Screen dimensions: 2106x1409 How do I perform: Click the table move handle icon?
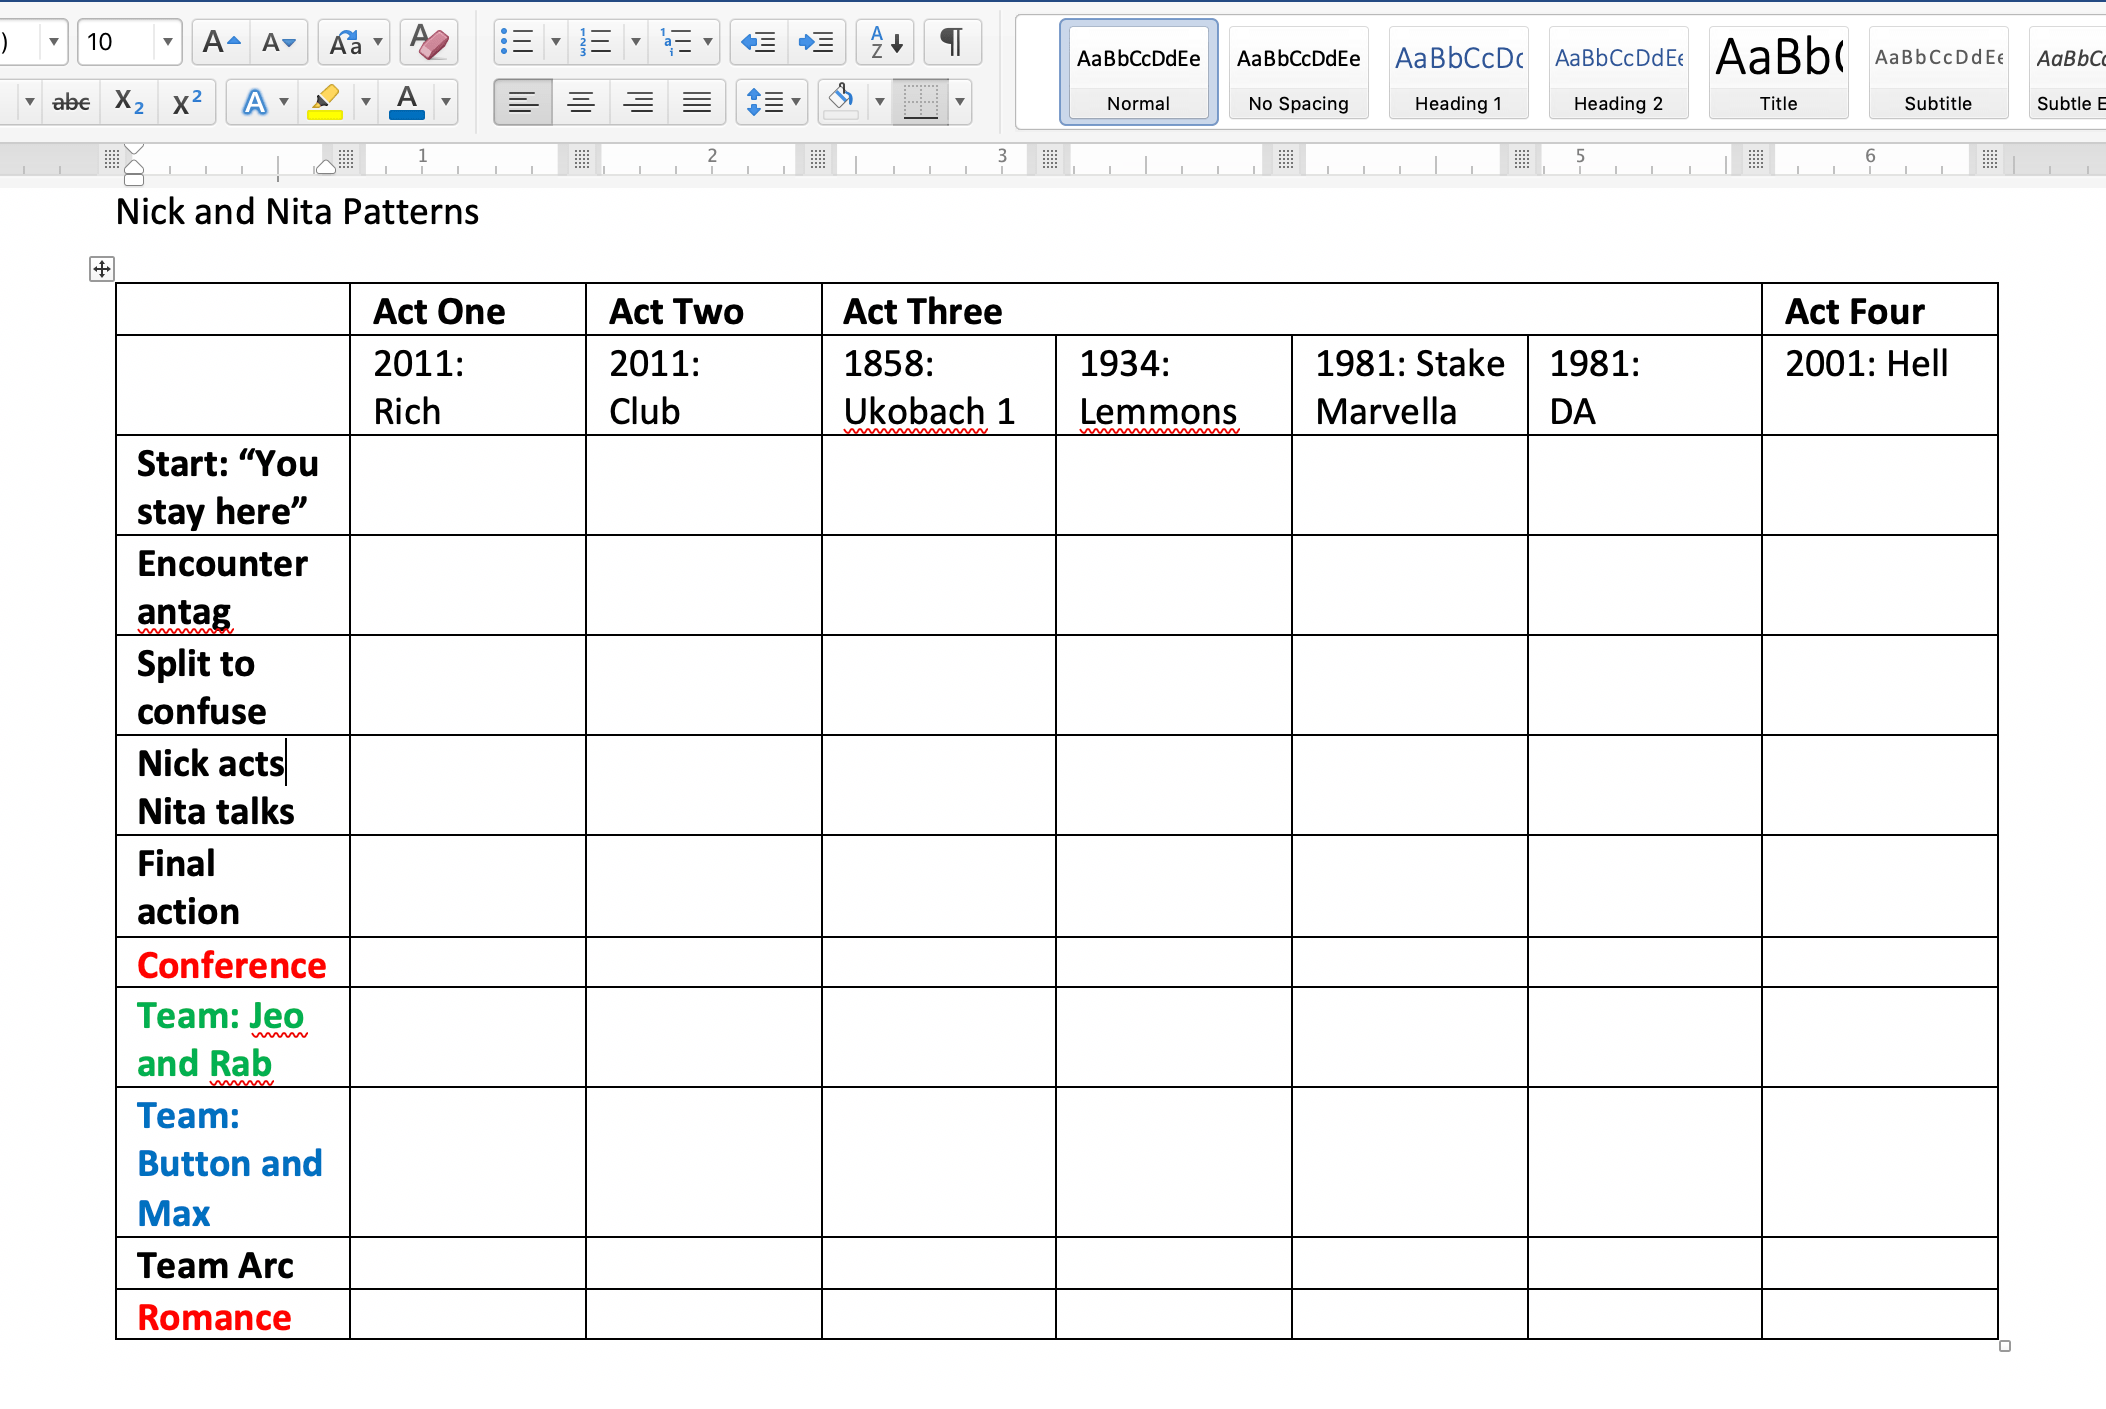102,269
